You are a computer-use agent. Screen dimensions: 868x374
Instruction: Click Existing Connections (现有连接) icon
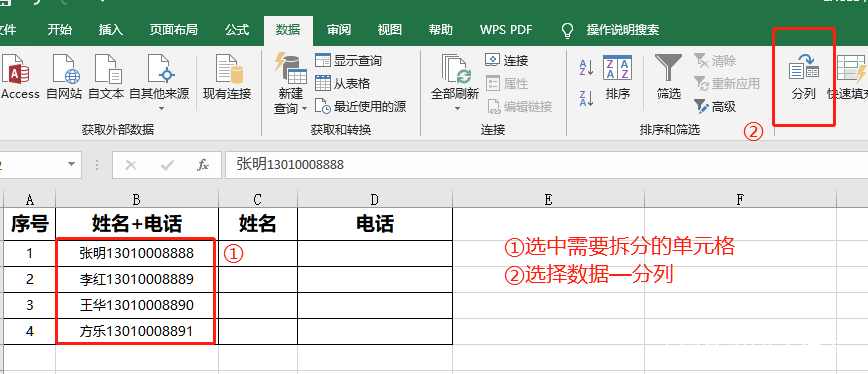click(x=227, y=77)
